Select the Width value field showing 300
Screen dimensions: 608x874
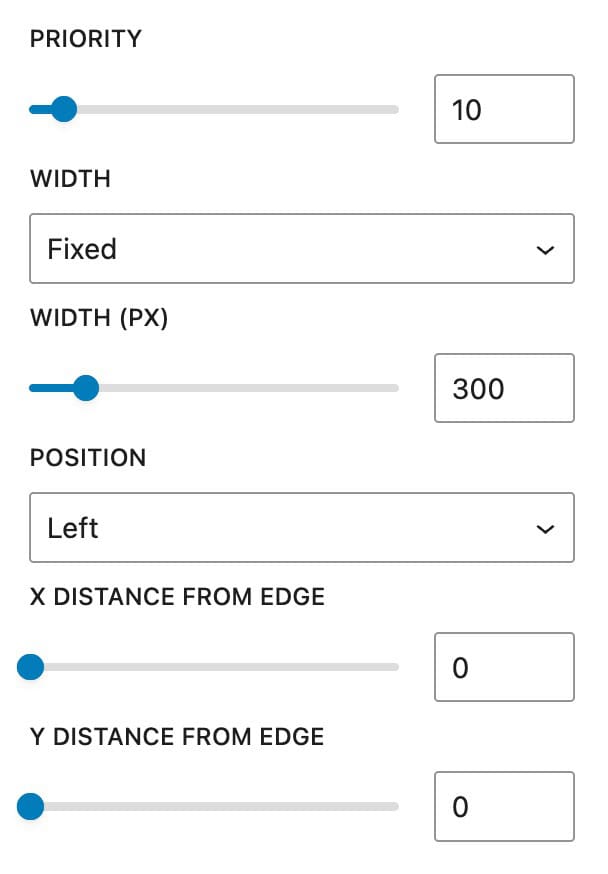pyautogui.click(x=503, y=388)
